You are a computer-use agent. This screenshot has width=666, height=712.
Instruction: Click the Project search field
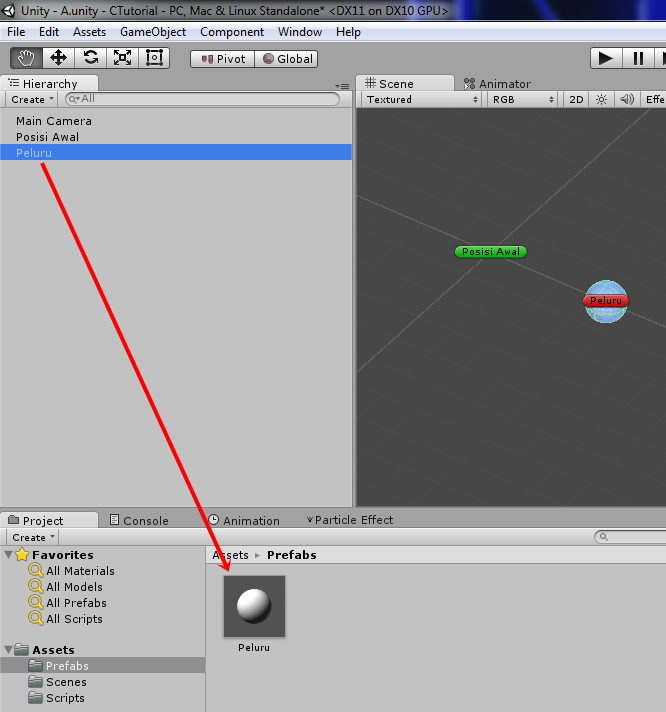[631, 537]
